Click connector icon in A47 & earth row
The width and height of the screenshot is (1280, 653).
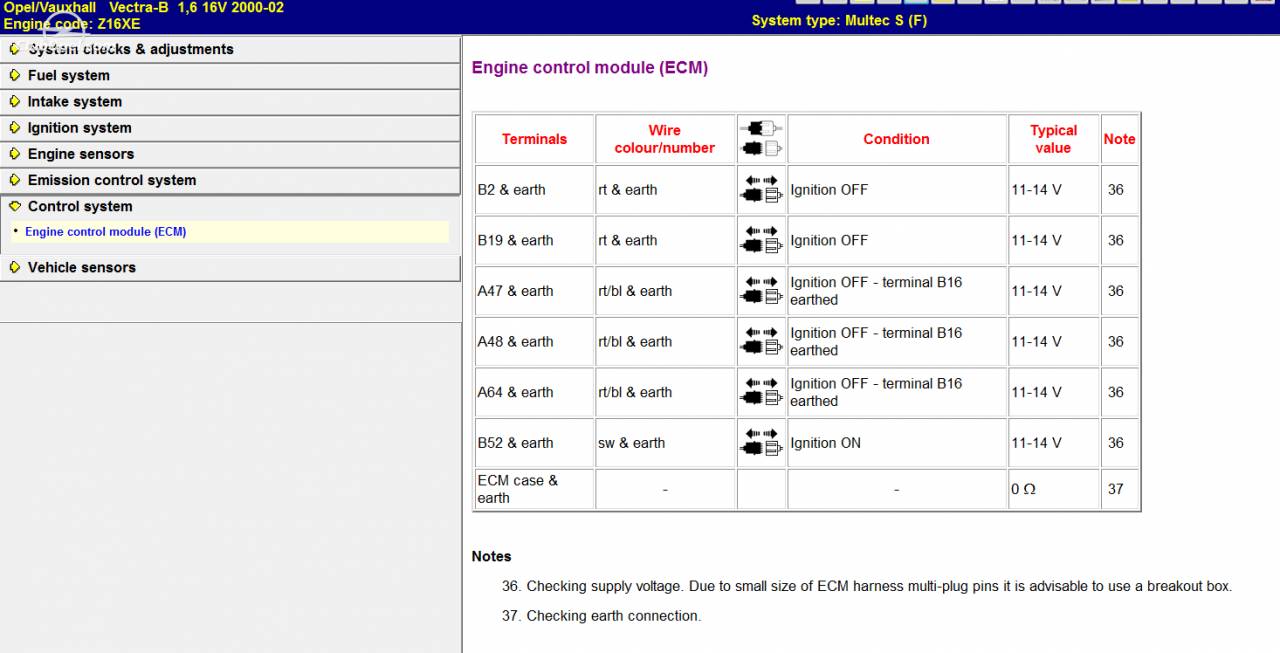point(761,291)
